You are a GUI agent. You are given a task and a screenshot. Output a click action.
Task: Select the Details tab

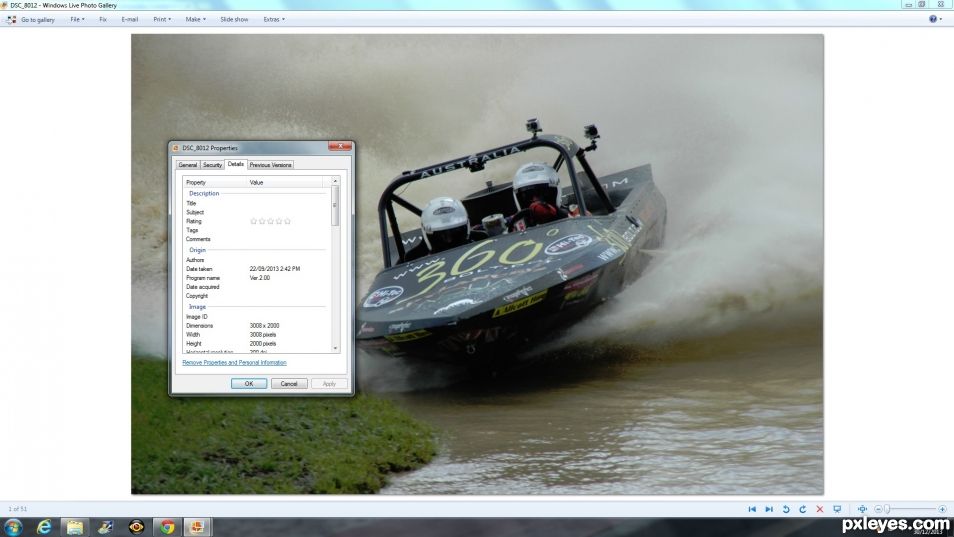click(x=235, y=164)
